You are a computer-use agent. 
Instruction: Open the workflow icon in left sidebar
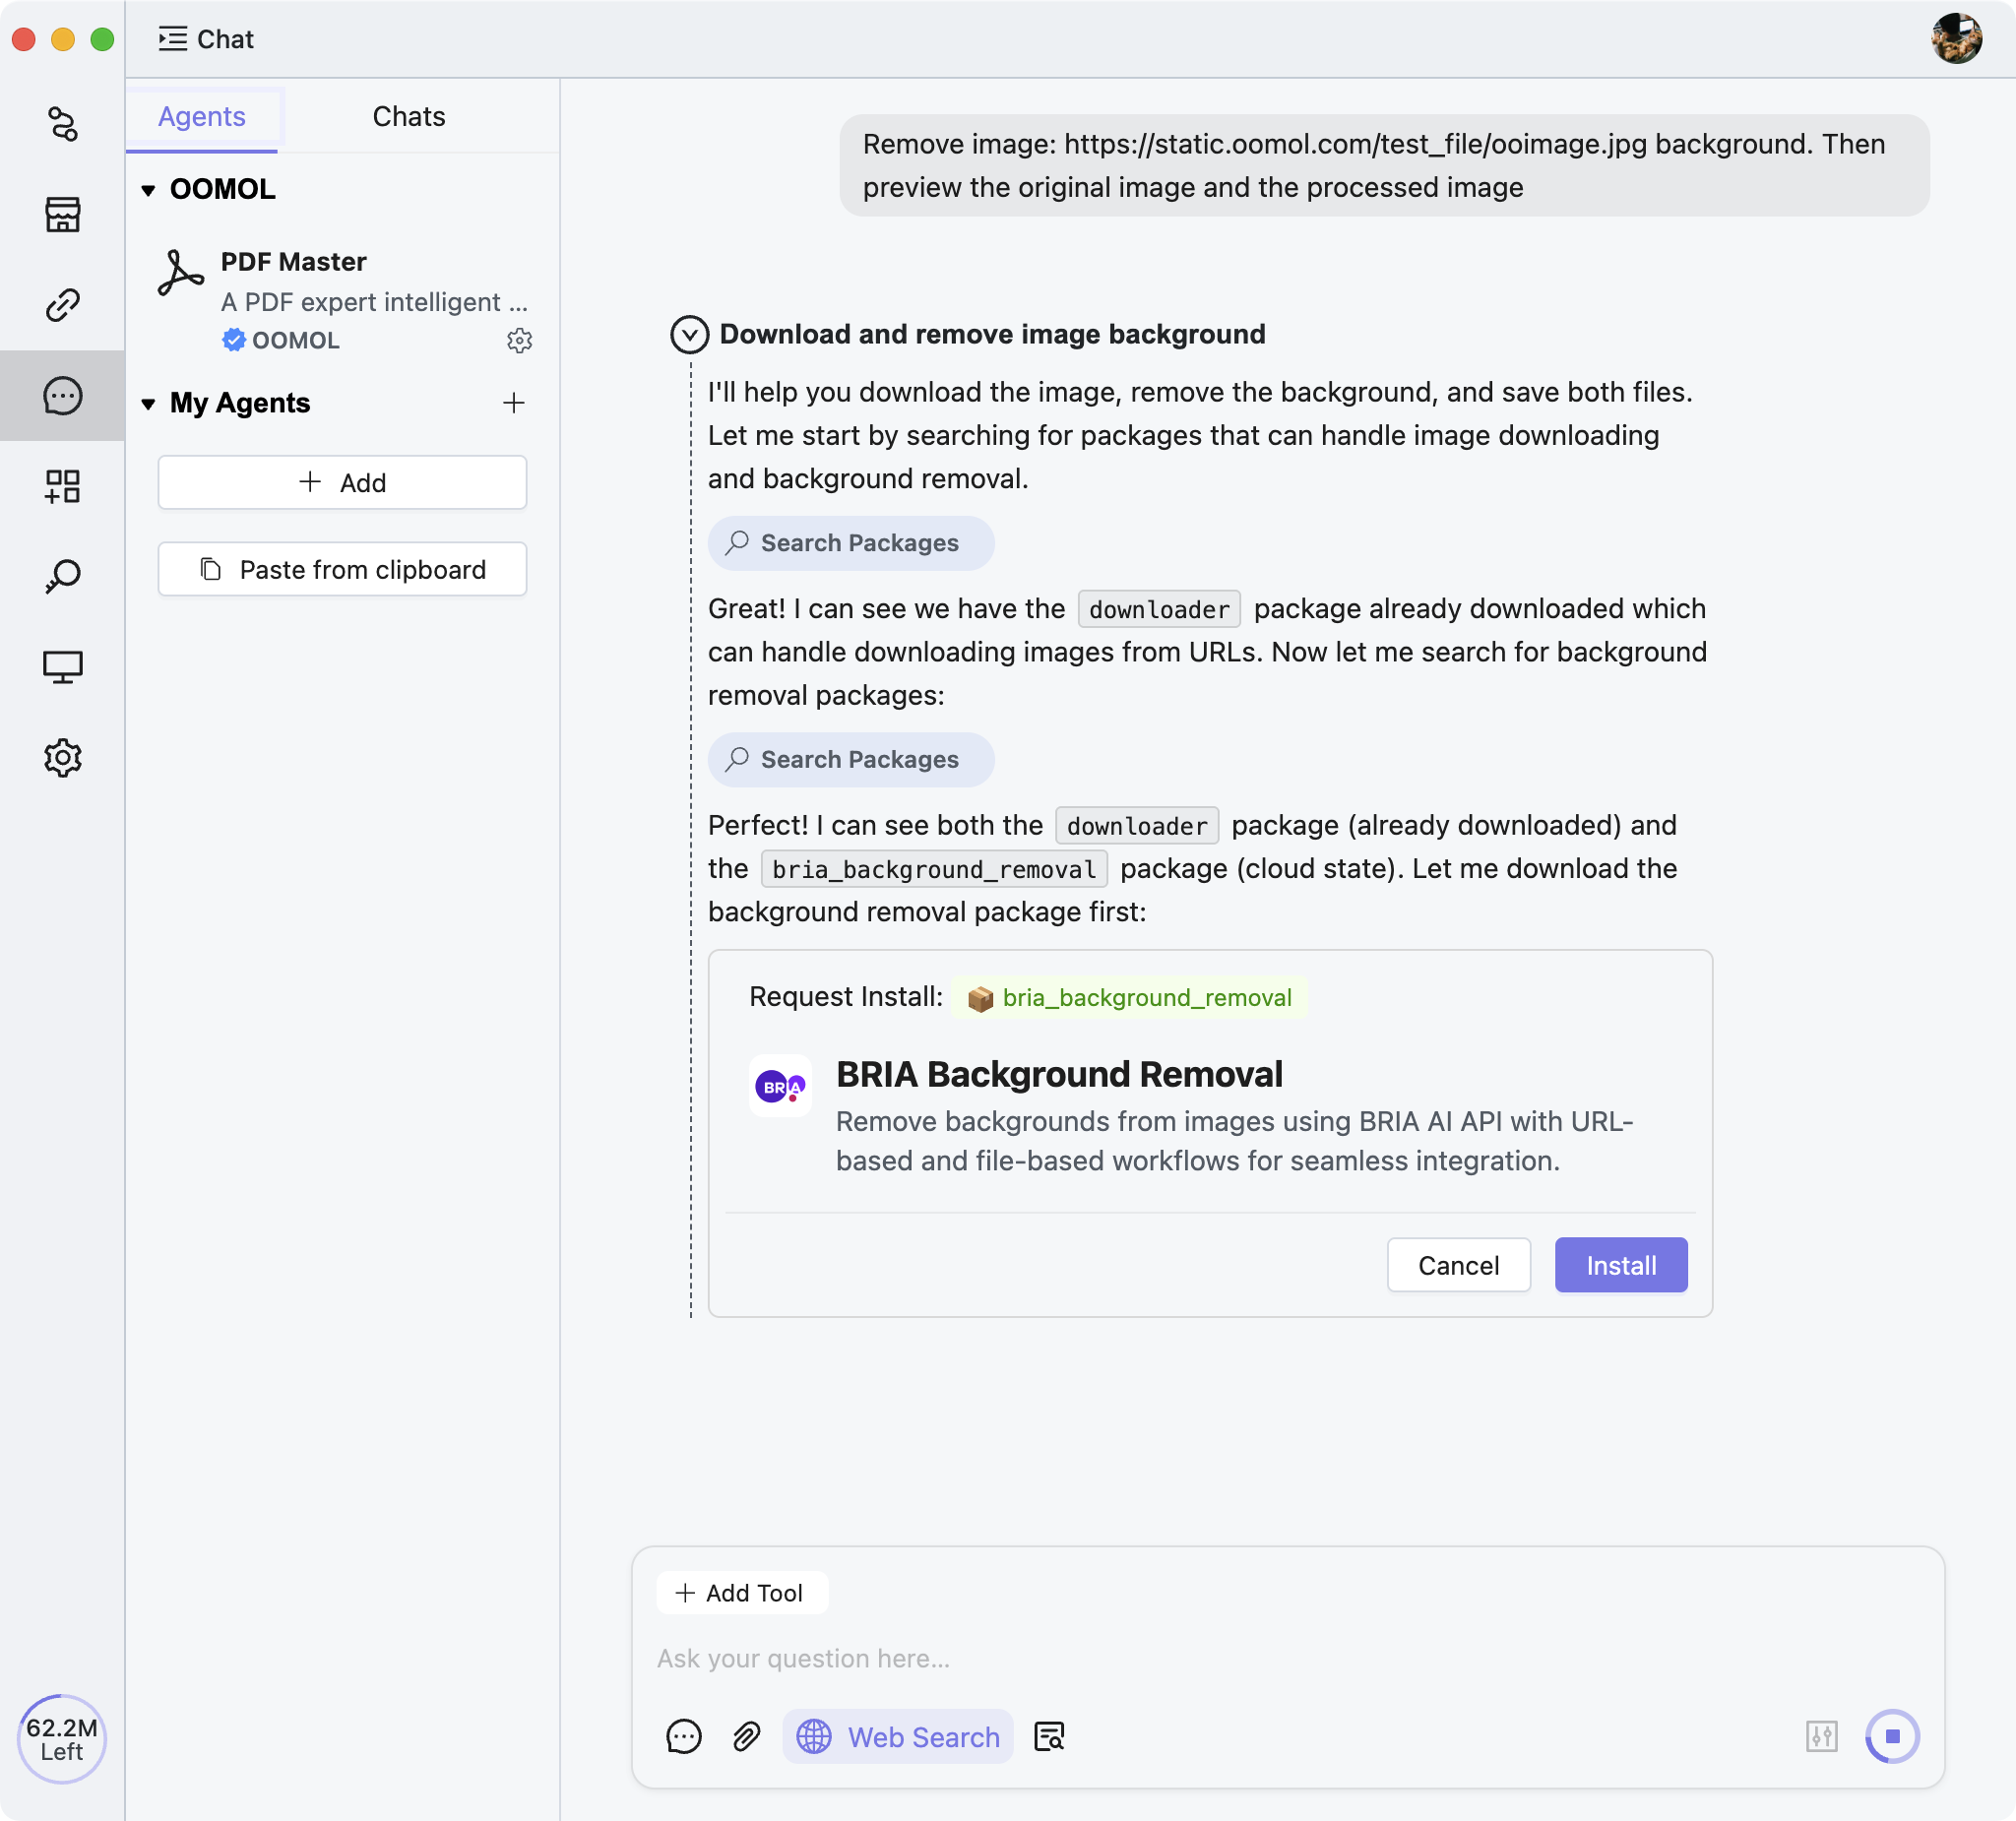pyautogui.click(x=62, y=124)
